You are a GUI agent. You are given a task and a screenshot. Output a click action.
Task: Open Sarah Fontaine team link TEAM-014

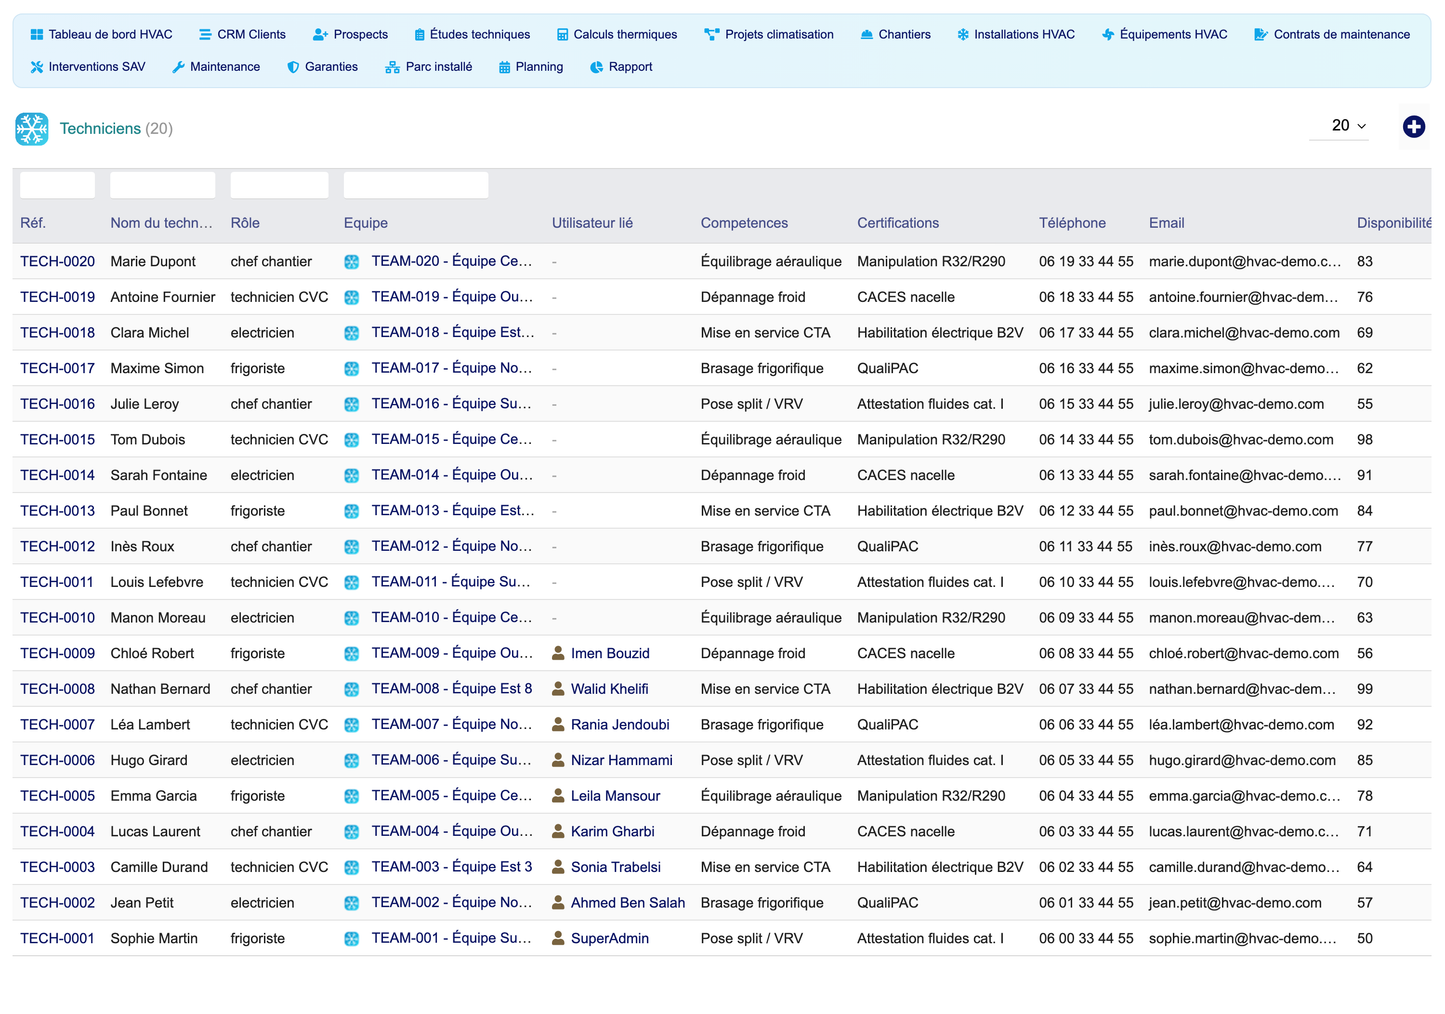point(452,476)
